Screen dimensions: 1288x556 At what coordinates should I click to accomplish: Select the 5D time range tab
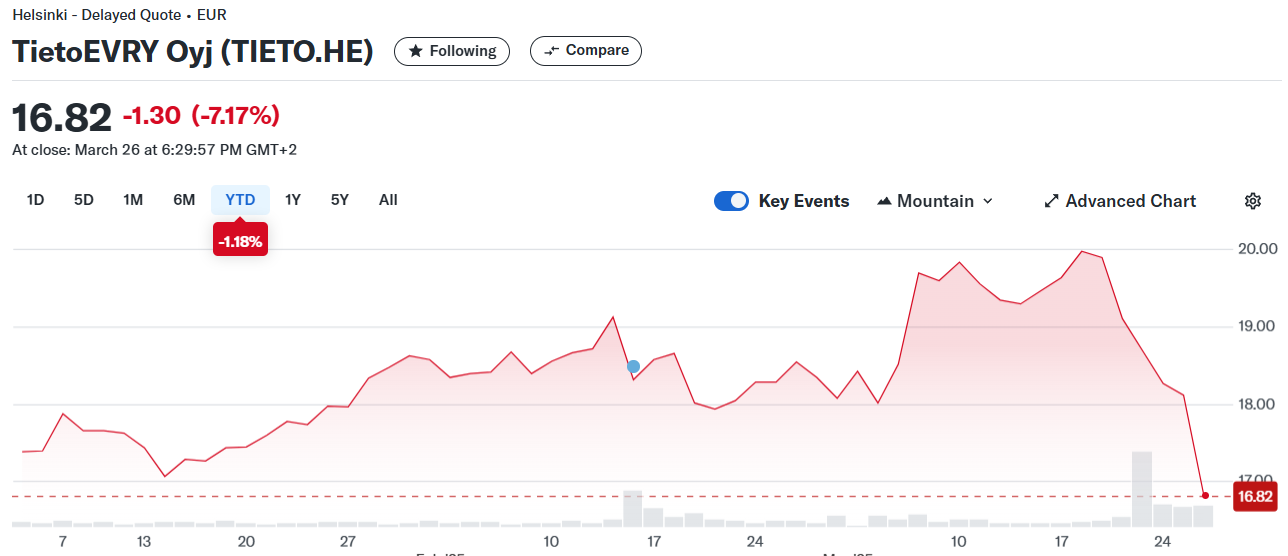tap(84, 200)
